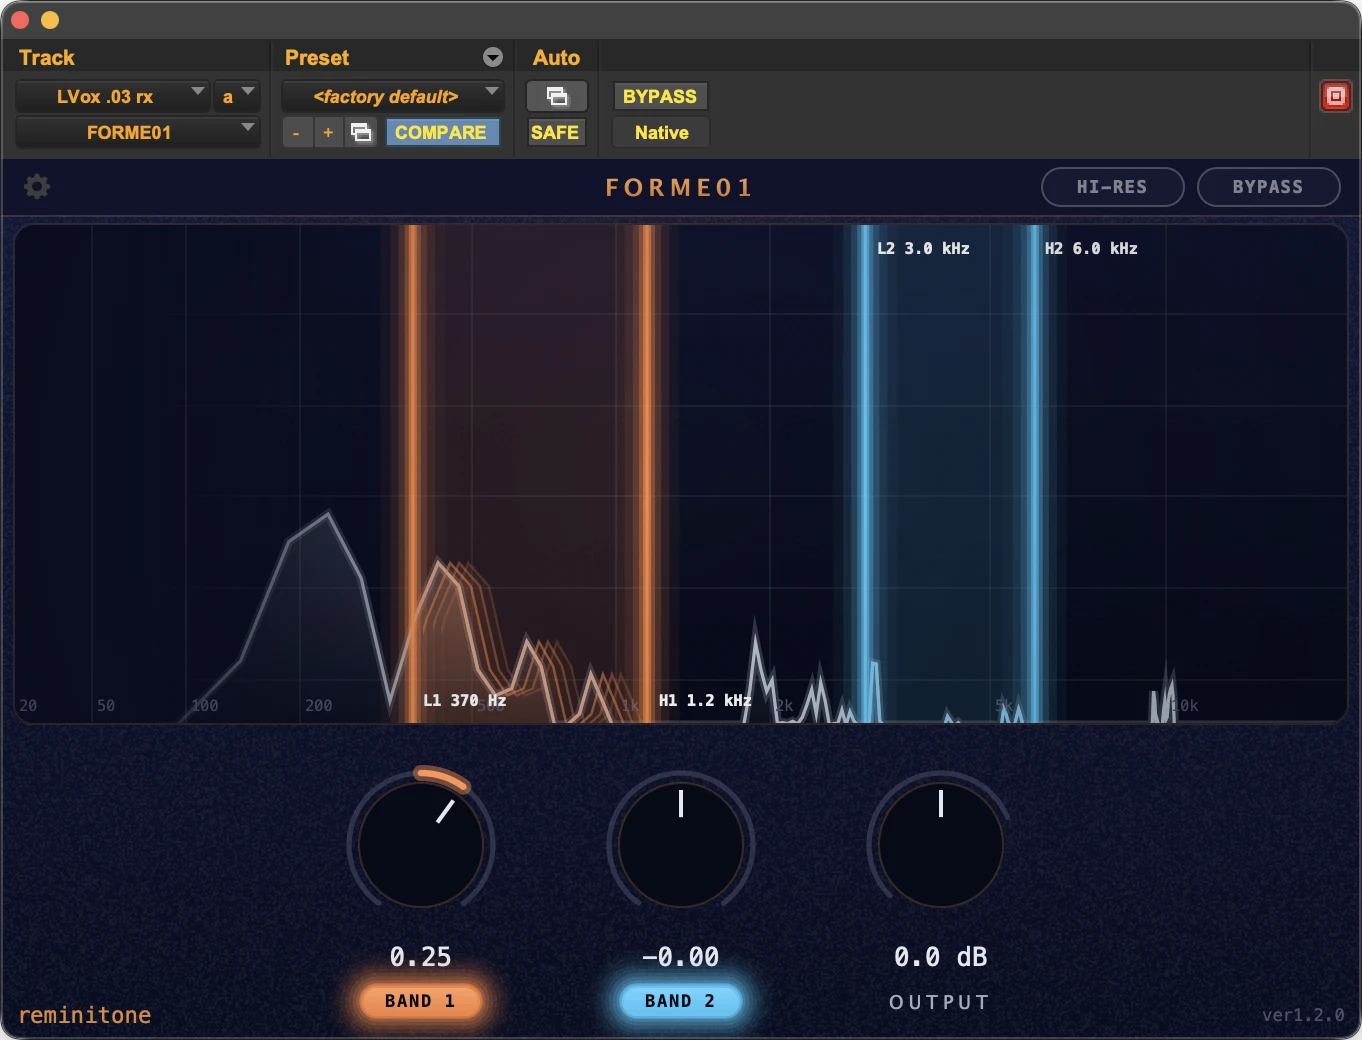Click the -0.00 Band 2 value
Viewport: 1362px width, 1040px height.
tap(680, 957)
